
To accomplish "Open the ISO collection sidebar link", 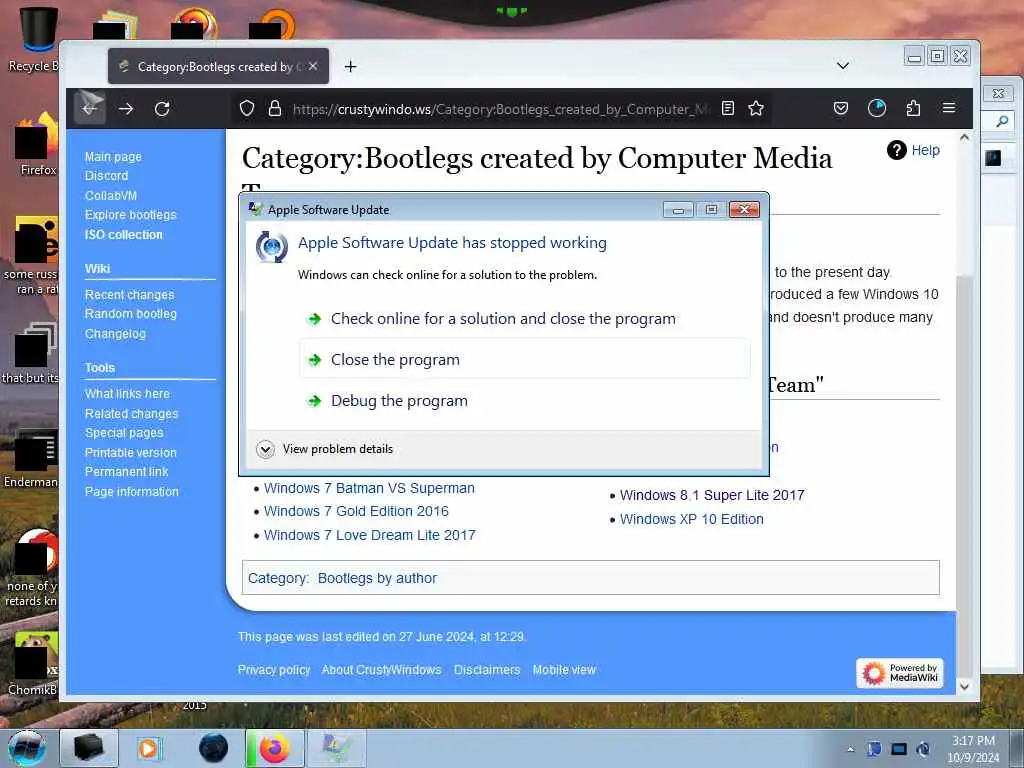I will point(123,234).
